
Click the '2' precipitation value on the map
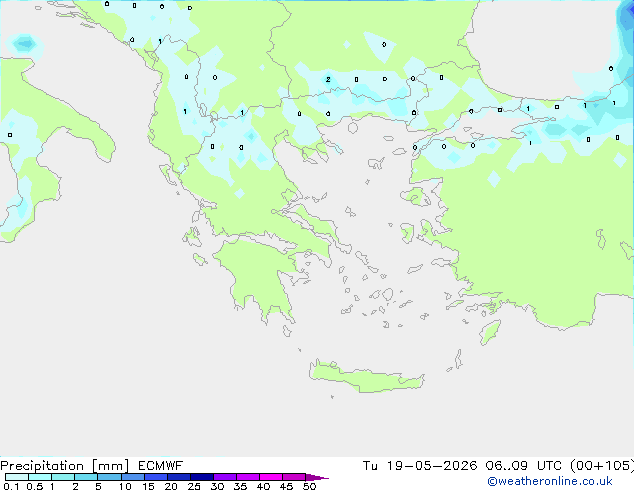[328, 79]
